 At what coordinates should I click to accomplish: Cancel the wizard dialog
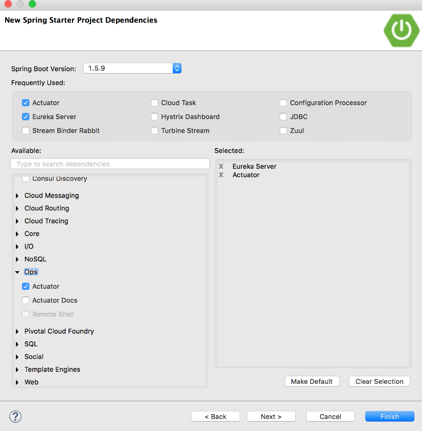(330, 416)
